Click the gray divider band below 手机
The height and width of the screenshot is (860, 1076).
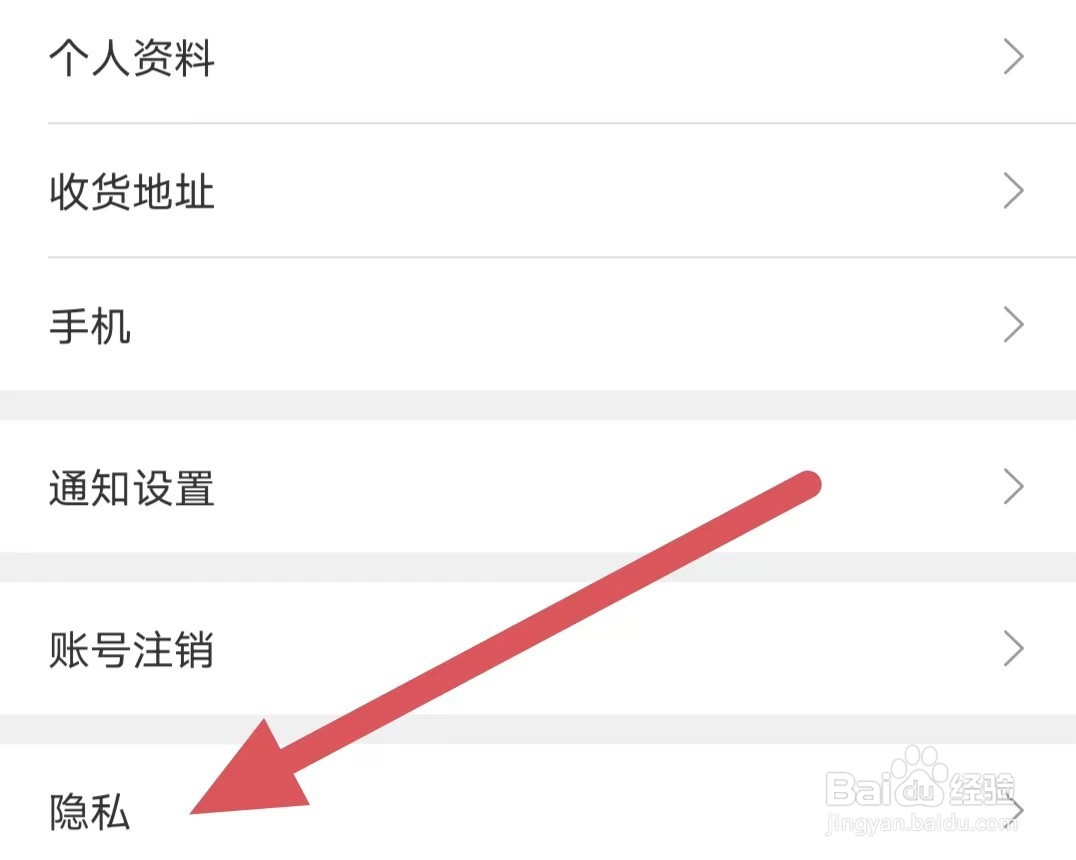pos(538,405)
